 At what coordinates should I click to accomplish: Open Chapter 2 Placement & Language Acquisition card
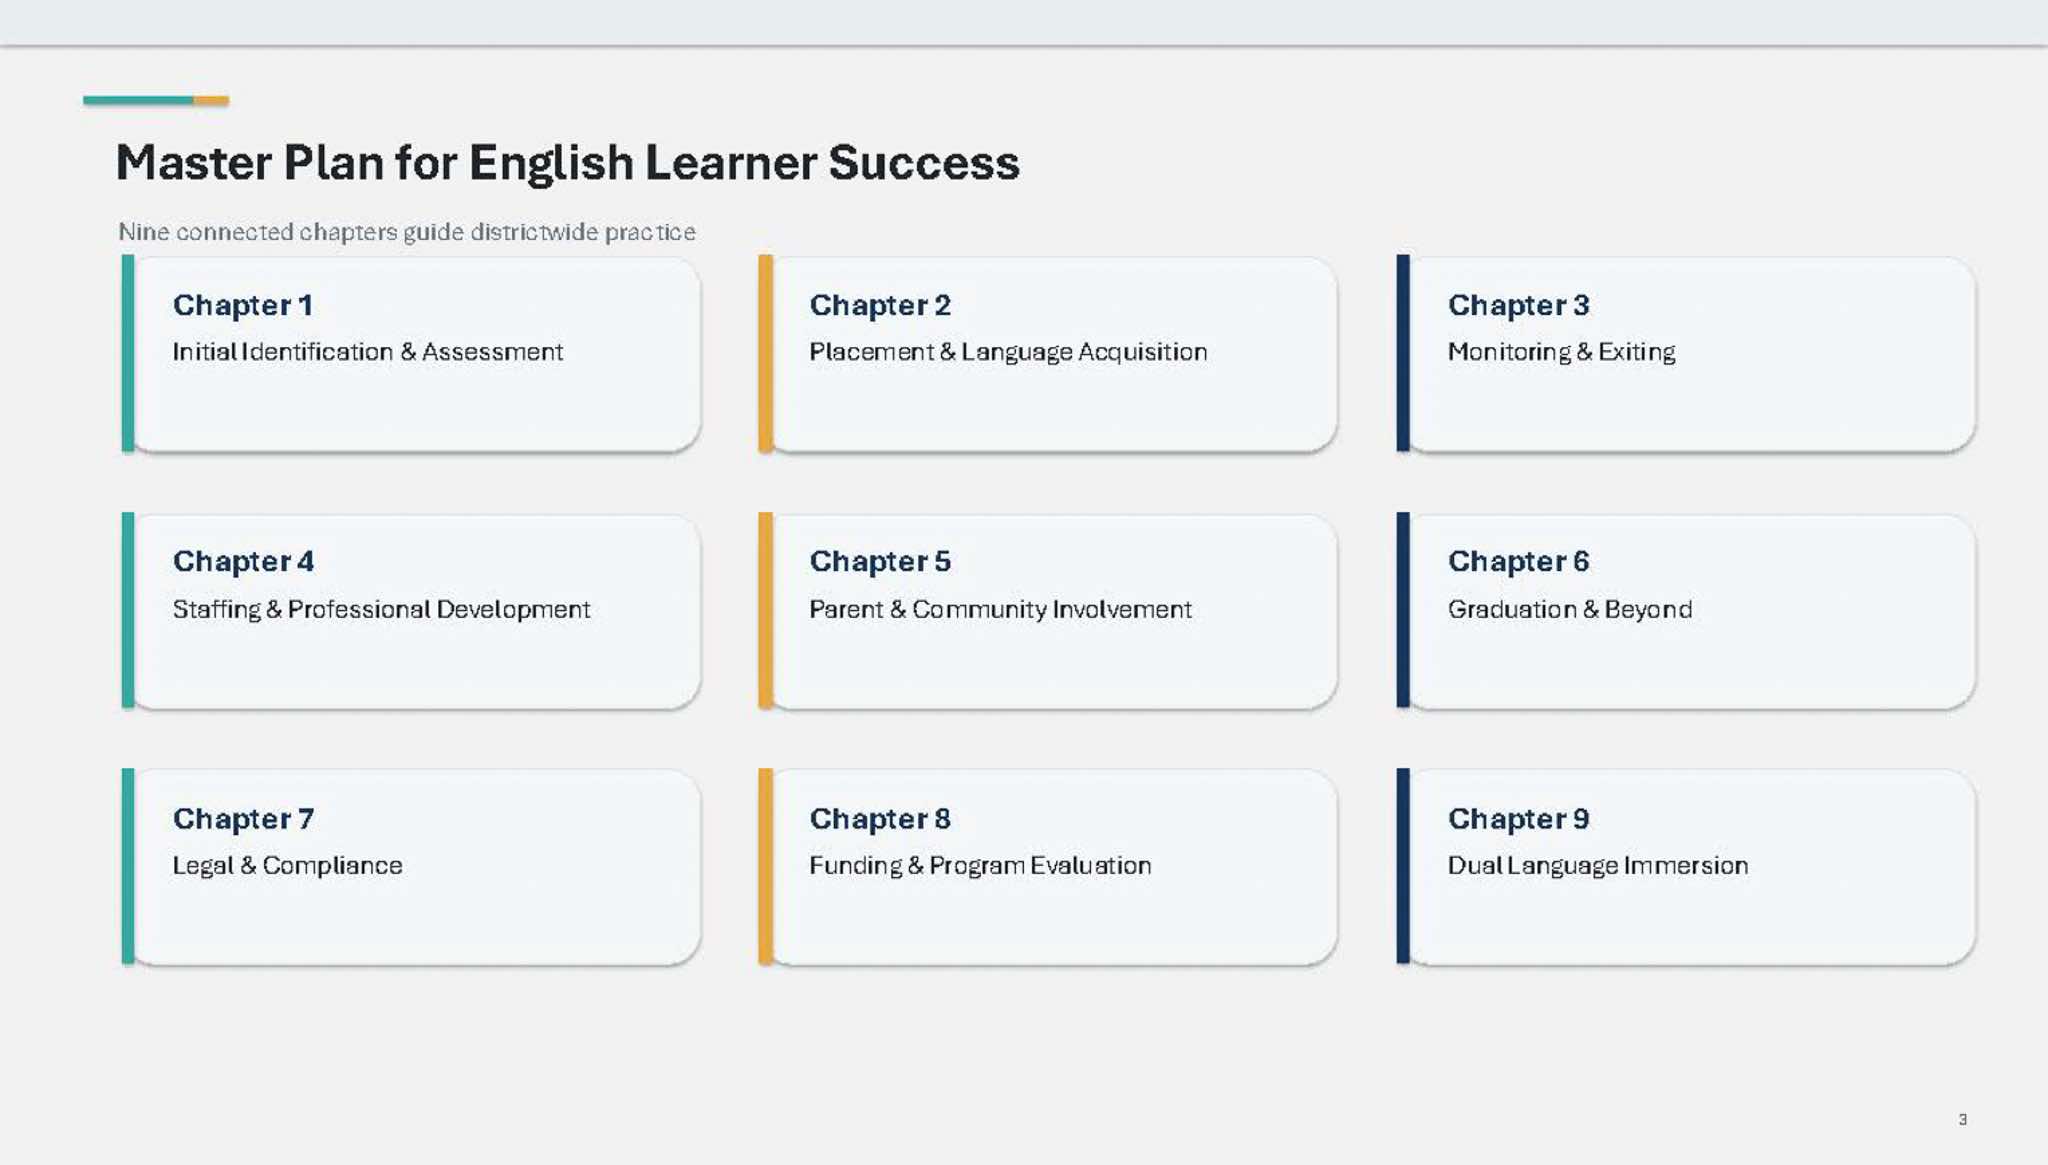pos(1048,353)
